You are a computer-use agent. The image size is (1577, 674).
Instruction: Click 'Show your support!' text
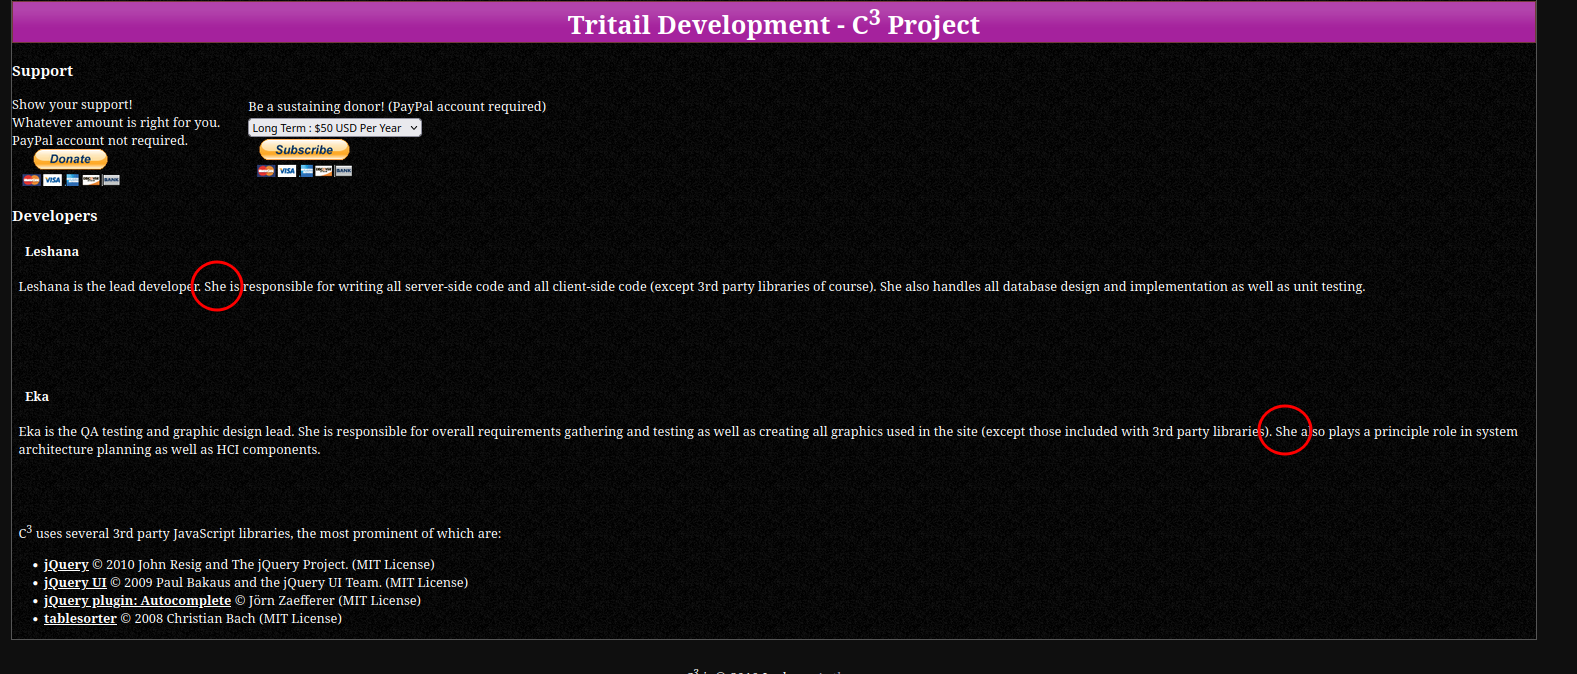[72, 105]
